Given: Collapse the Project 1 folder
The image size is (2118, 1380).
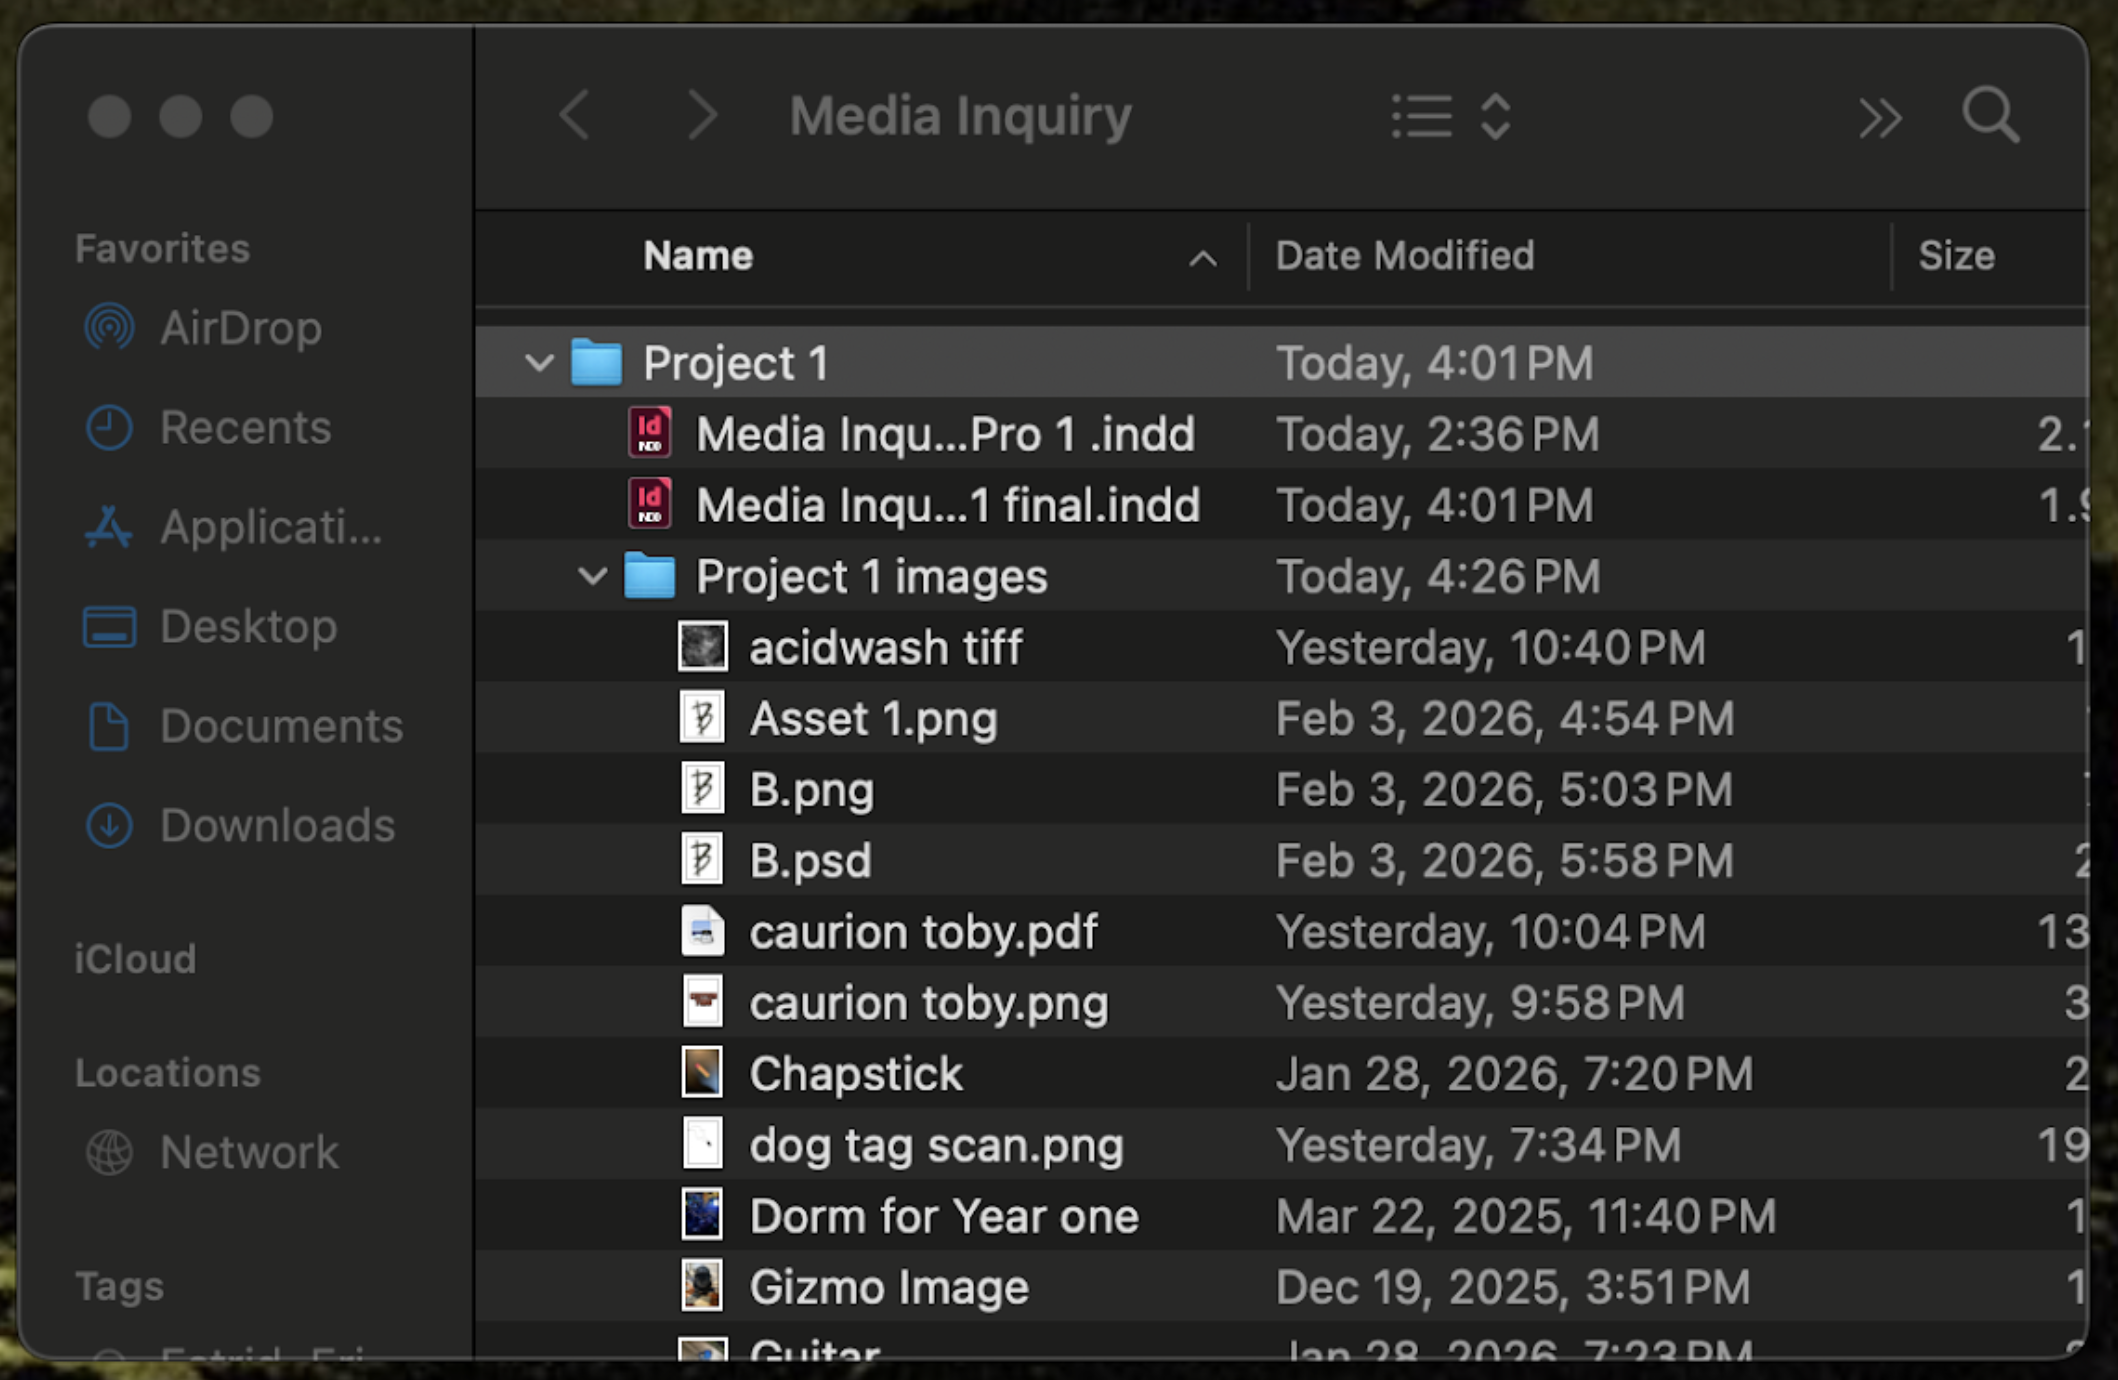Looking at the screenshot, I should [539, 362].
